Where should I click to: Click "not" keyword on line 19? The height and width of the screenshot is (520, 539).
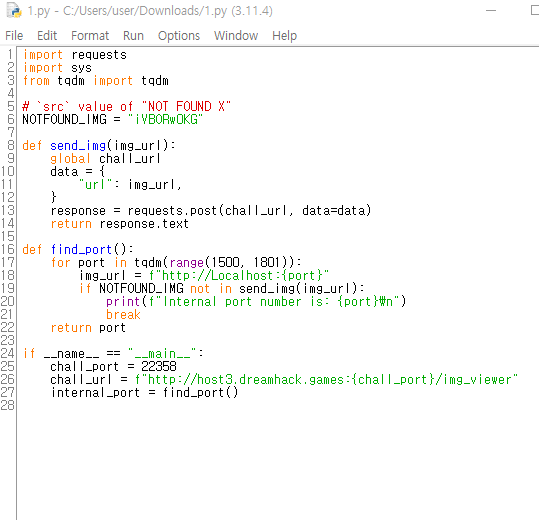[x=200, y=289]
